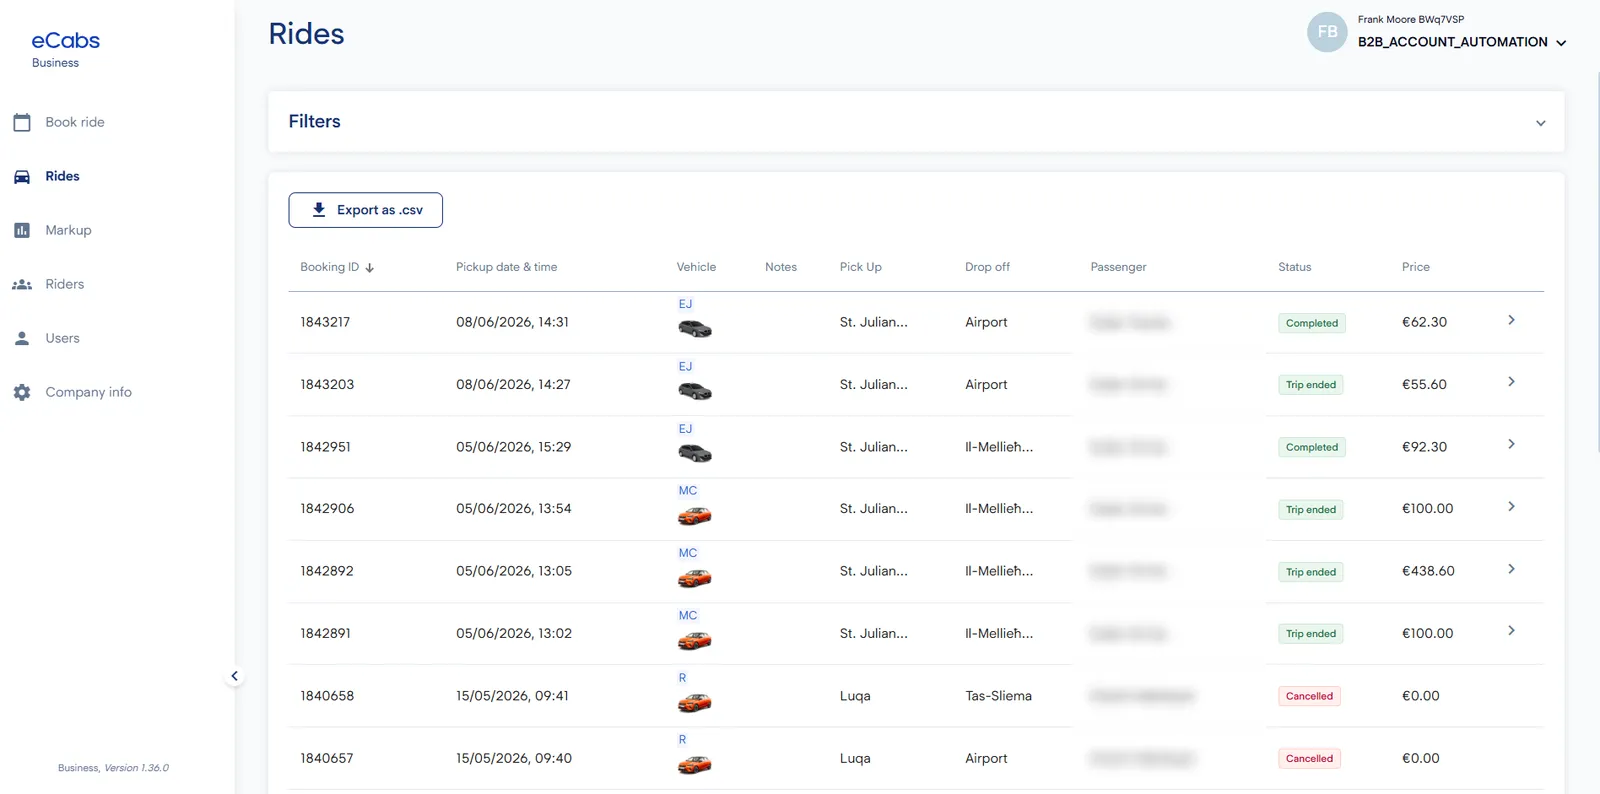Open Company info page
Viewport: 1600px width, 794px height.
pos(88,392)
